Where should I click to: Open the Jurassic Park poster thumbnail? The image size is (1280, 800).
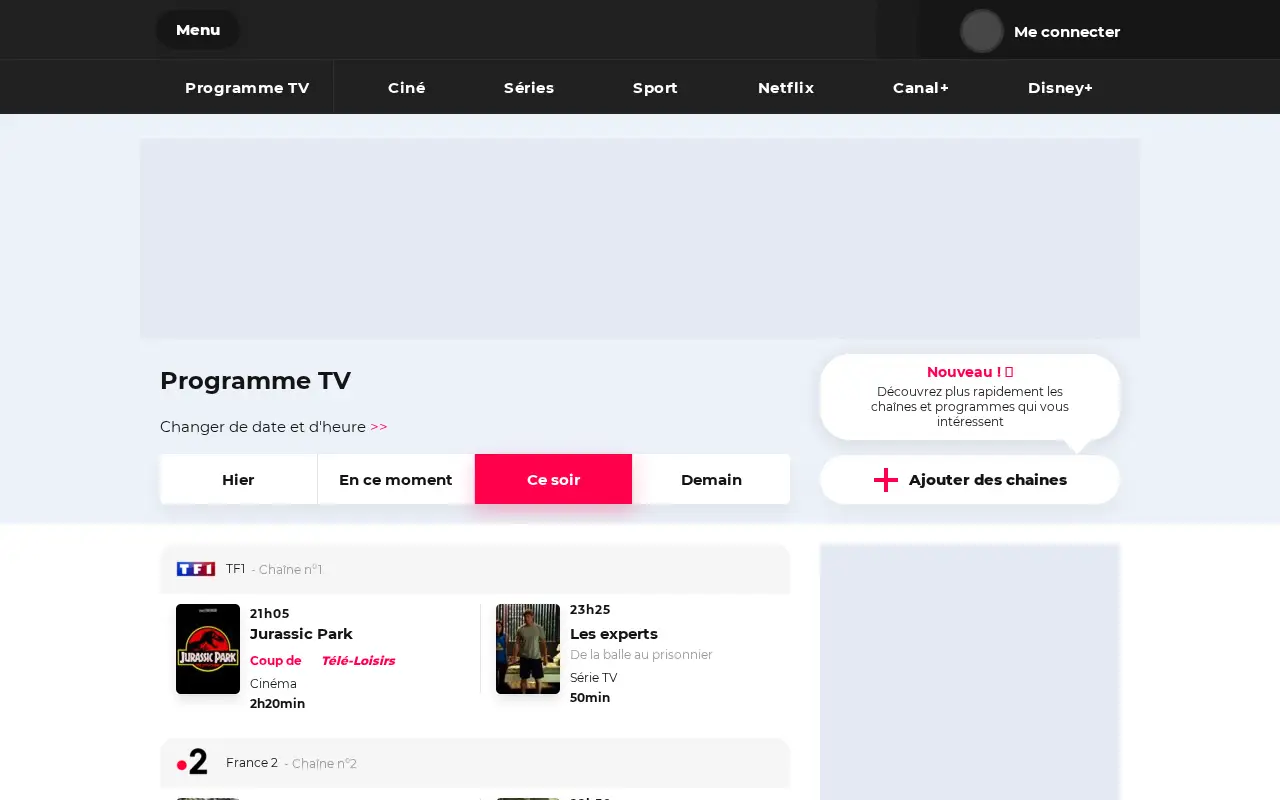pyautogui.click(x=208, y=649)
